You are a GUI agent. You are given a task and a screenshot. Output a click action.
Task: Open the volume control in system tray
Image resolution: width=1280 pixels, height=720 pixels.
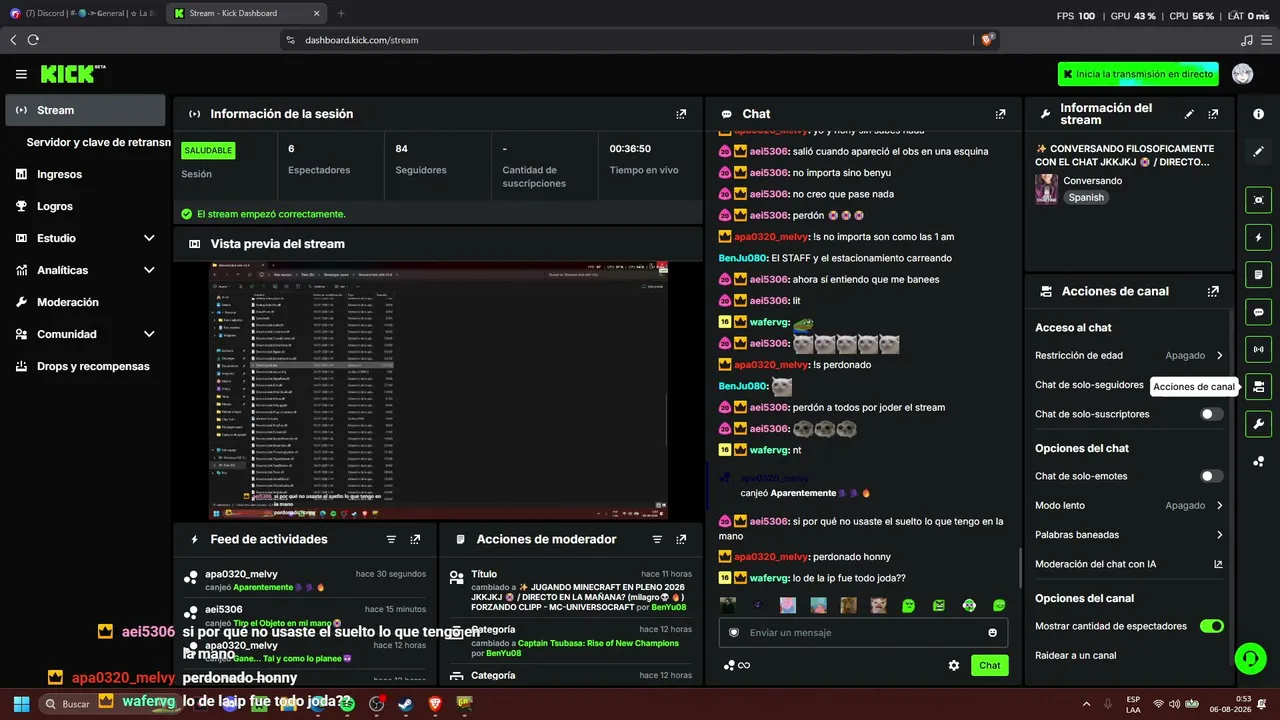click(1175, 704)
